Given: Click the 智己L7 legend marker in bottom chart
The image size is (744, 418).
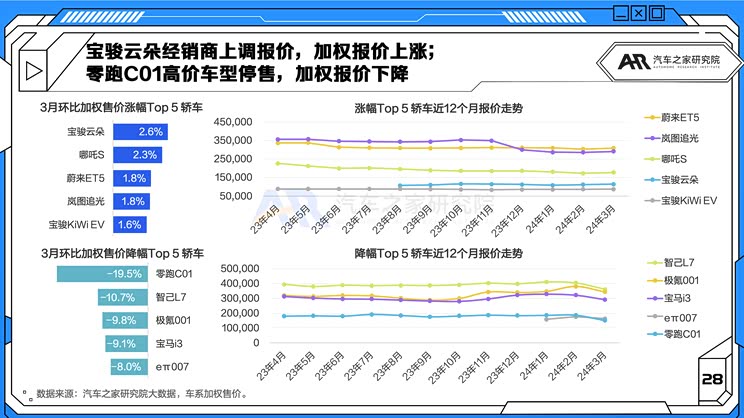Looking at the screenshot, I should pyautogui.click(x=651, y=261).
